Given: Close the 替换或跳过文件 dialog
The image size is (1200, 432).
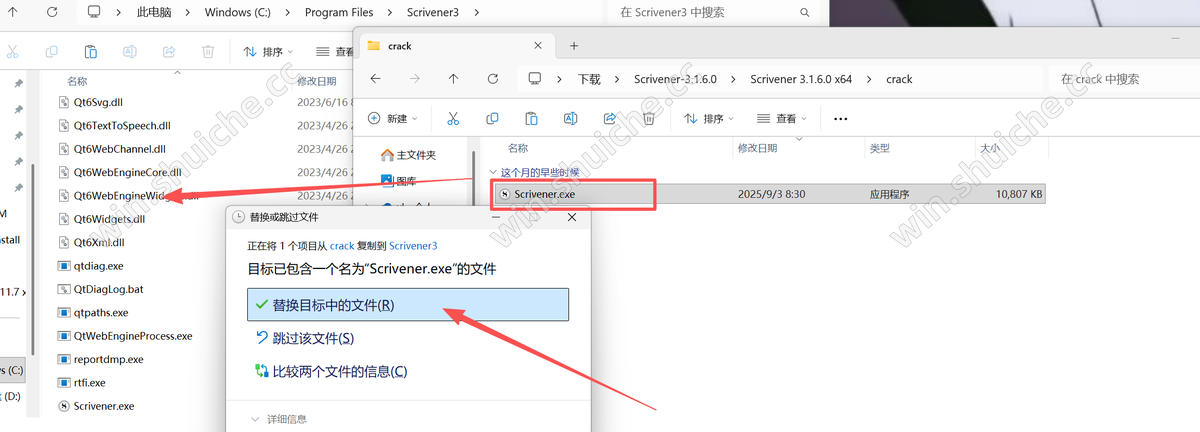Looking at the screenshot, I should pos(571,216).
